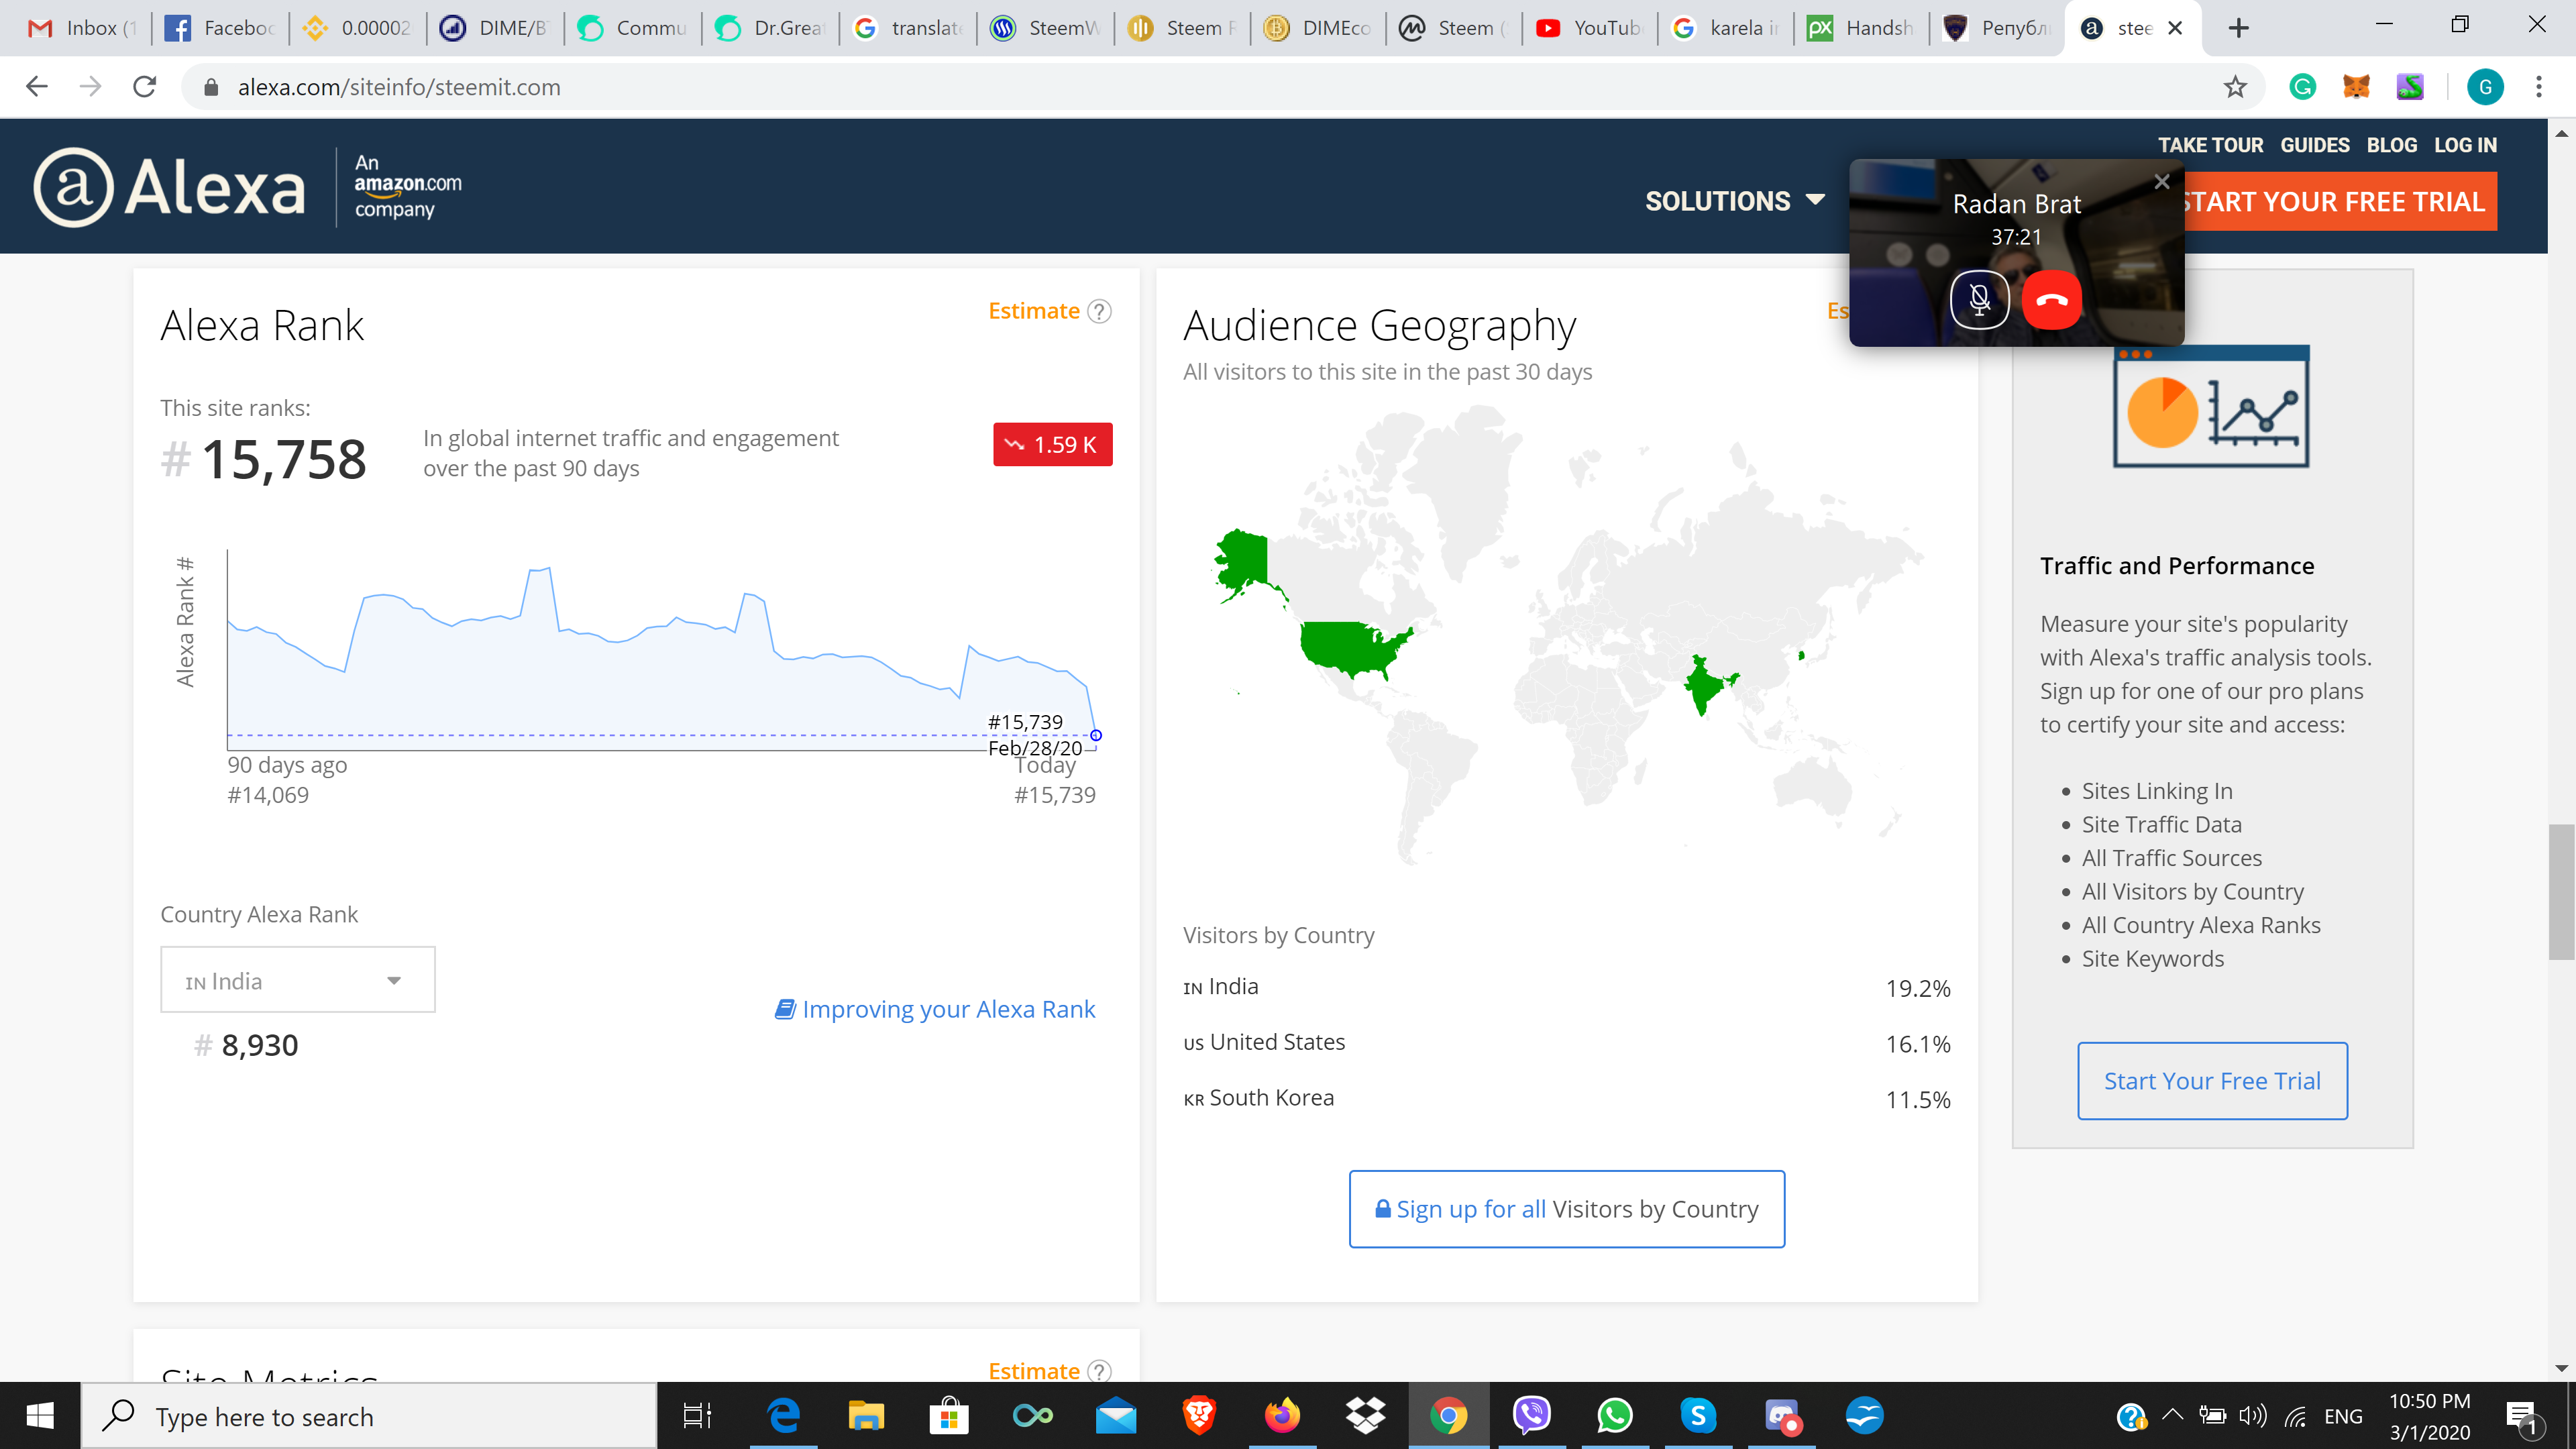2576x1449 pixels.
Task: Open Windows Start menu
Action: point(40,1416)
